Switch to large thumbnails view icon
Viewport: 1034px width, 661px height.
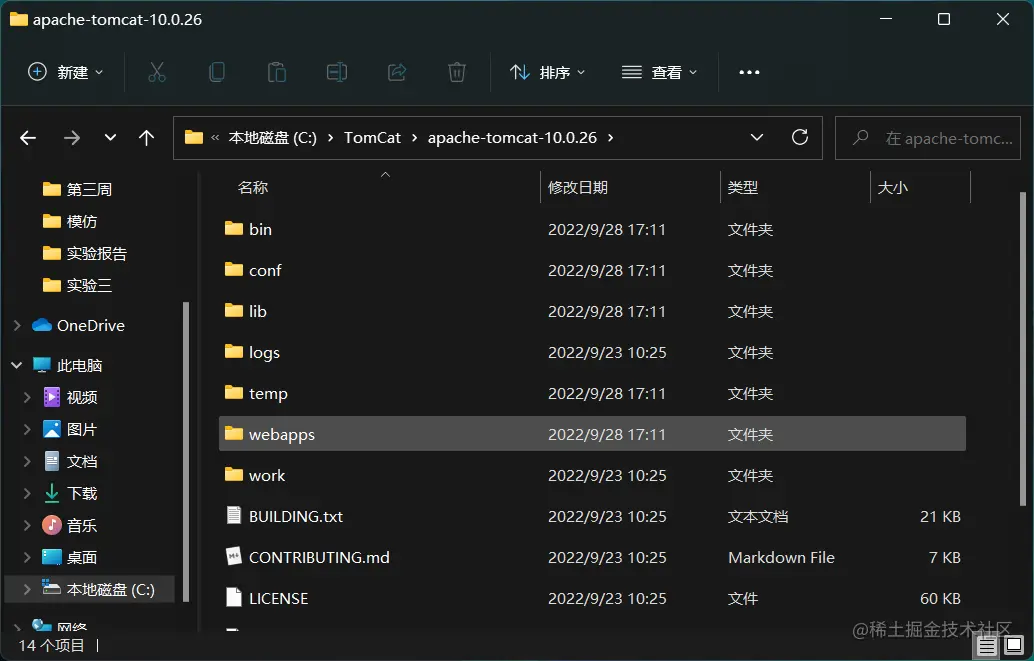click(x=1014, y=645)
